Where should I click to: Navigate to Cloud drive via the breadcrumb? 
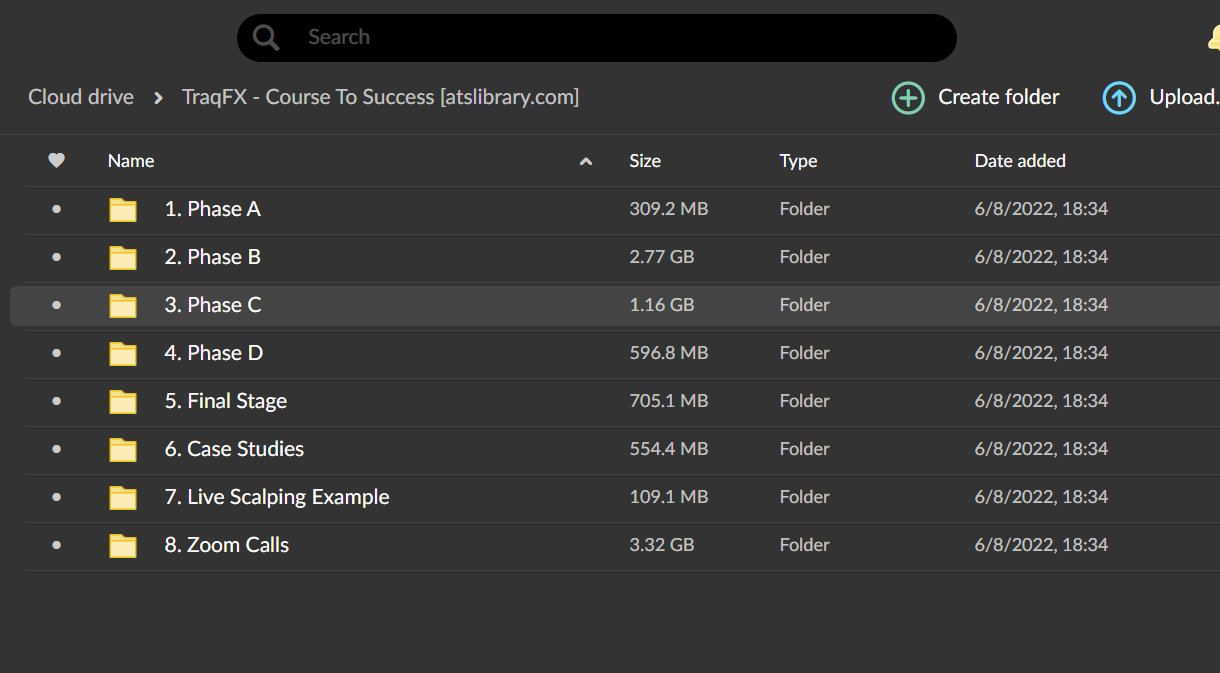(80, 97)
